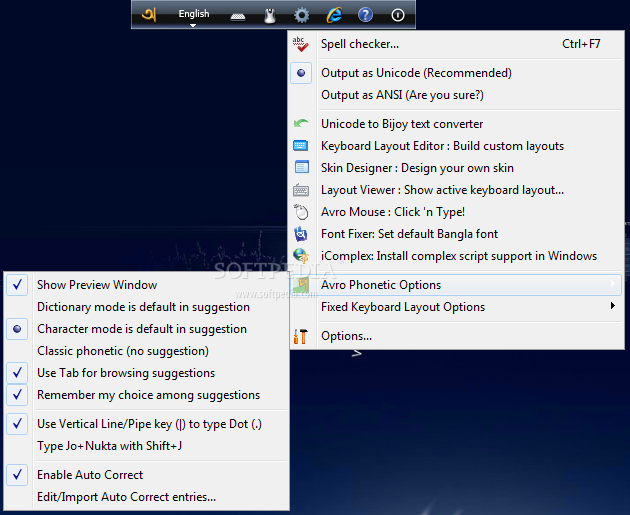Image resolution: width=630 pixels, height=515 pixels.
Task: Click the green arrow Unicode to Bijoy icon
Action: pyautogui.click(x=301, y=124)
